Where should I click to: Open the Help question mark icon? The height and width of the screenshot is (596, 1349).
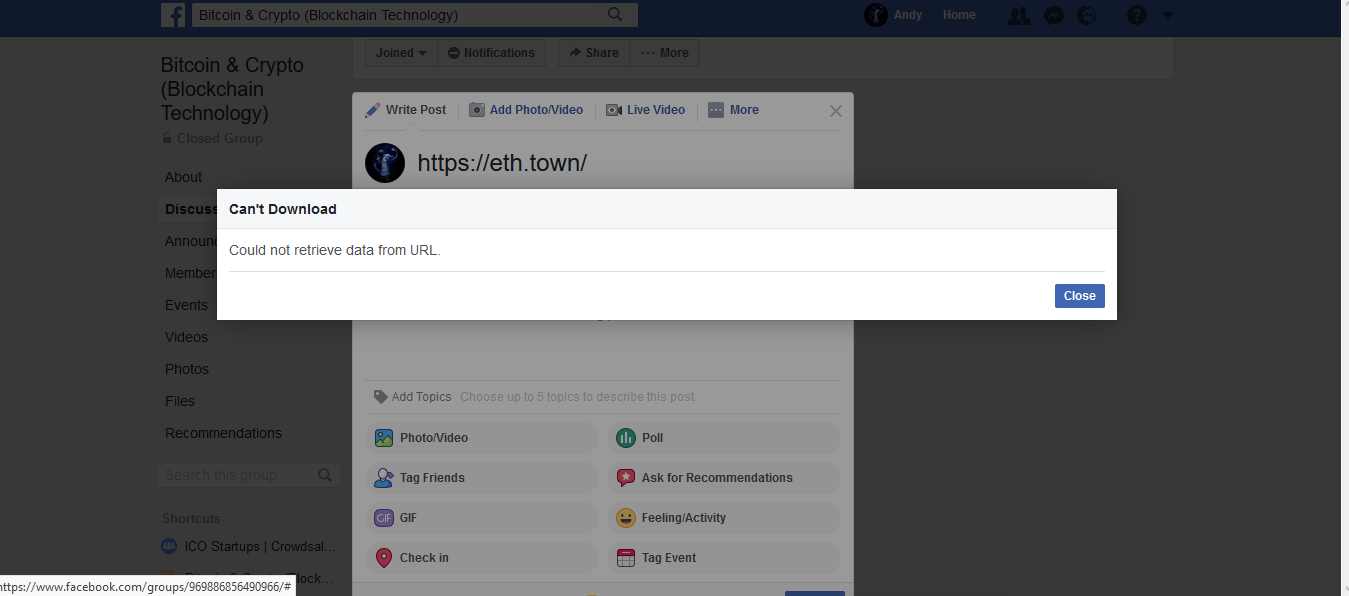point(1136,16)
